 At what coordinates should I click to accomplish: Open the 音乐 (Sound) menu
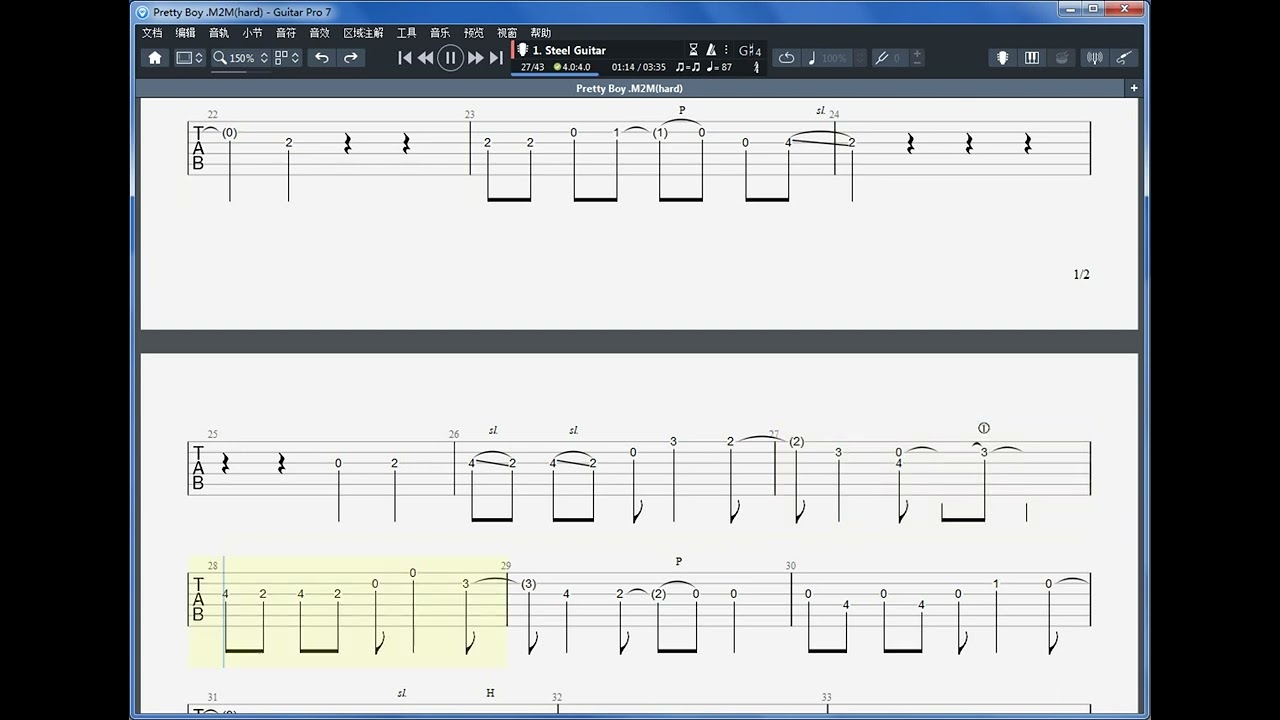[x=440, y=33]
